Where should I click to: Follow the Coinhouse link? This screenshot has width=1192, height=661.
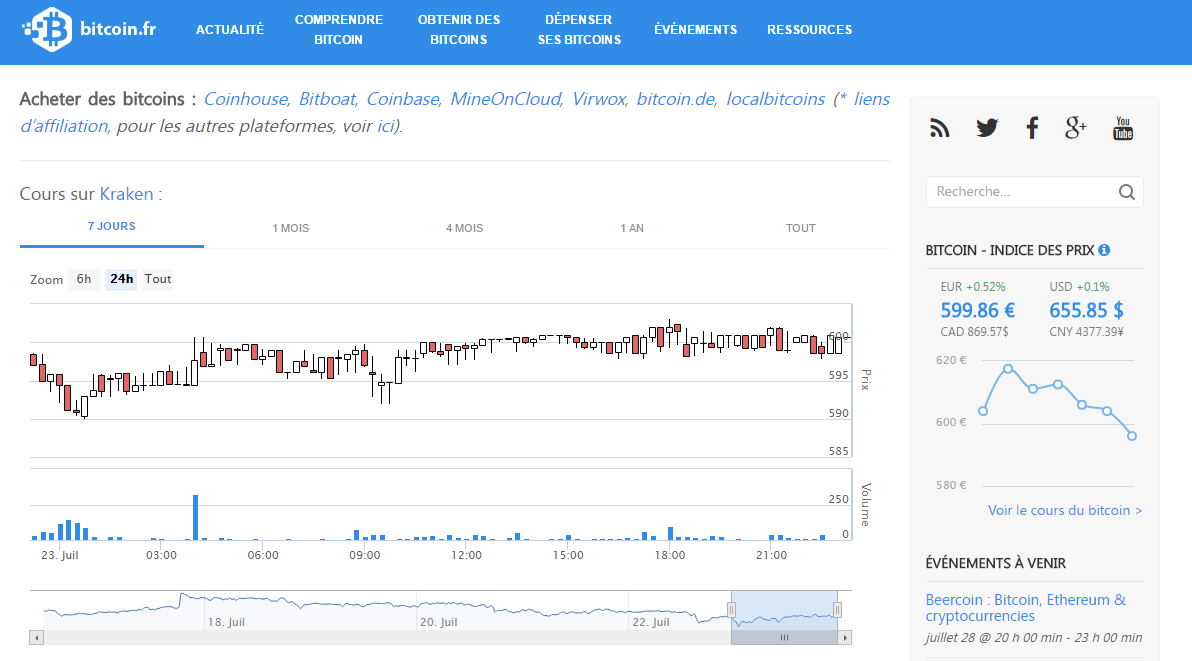coord(246,100)
